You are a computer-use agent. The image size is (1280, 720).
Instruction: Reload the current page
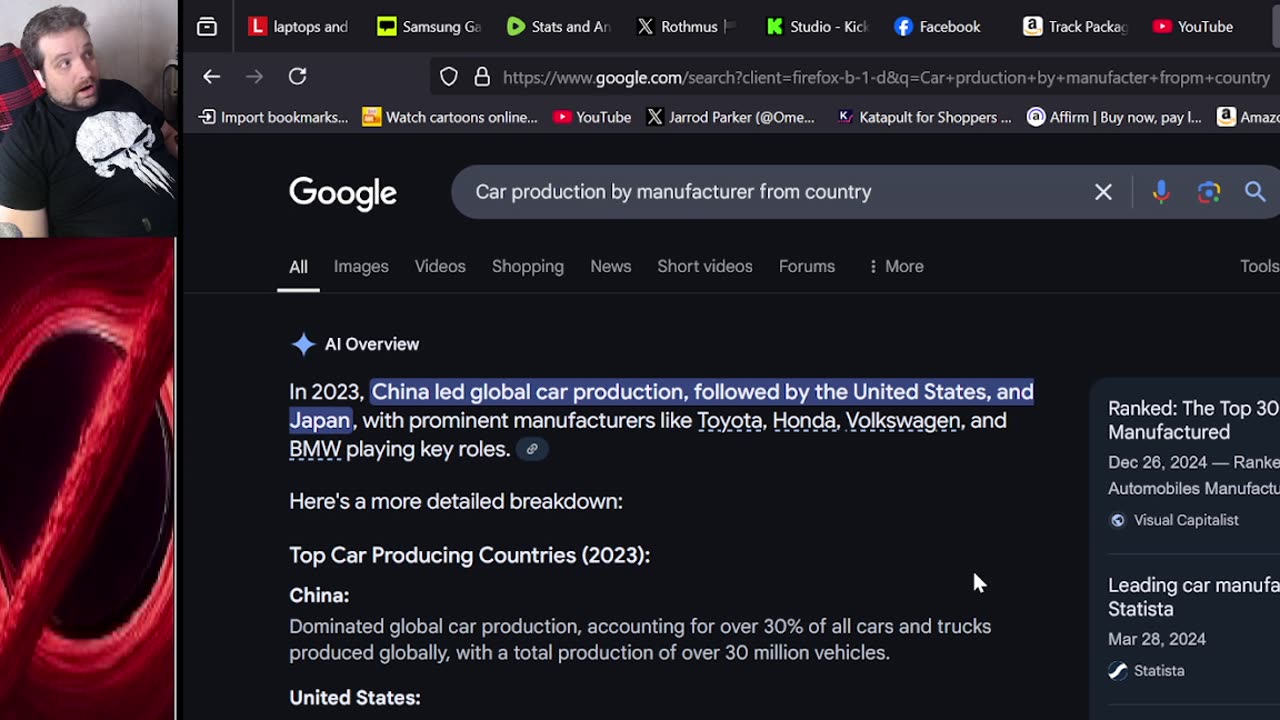pyautogui.click(x=297, y=77)
